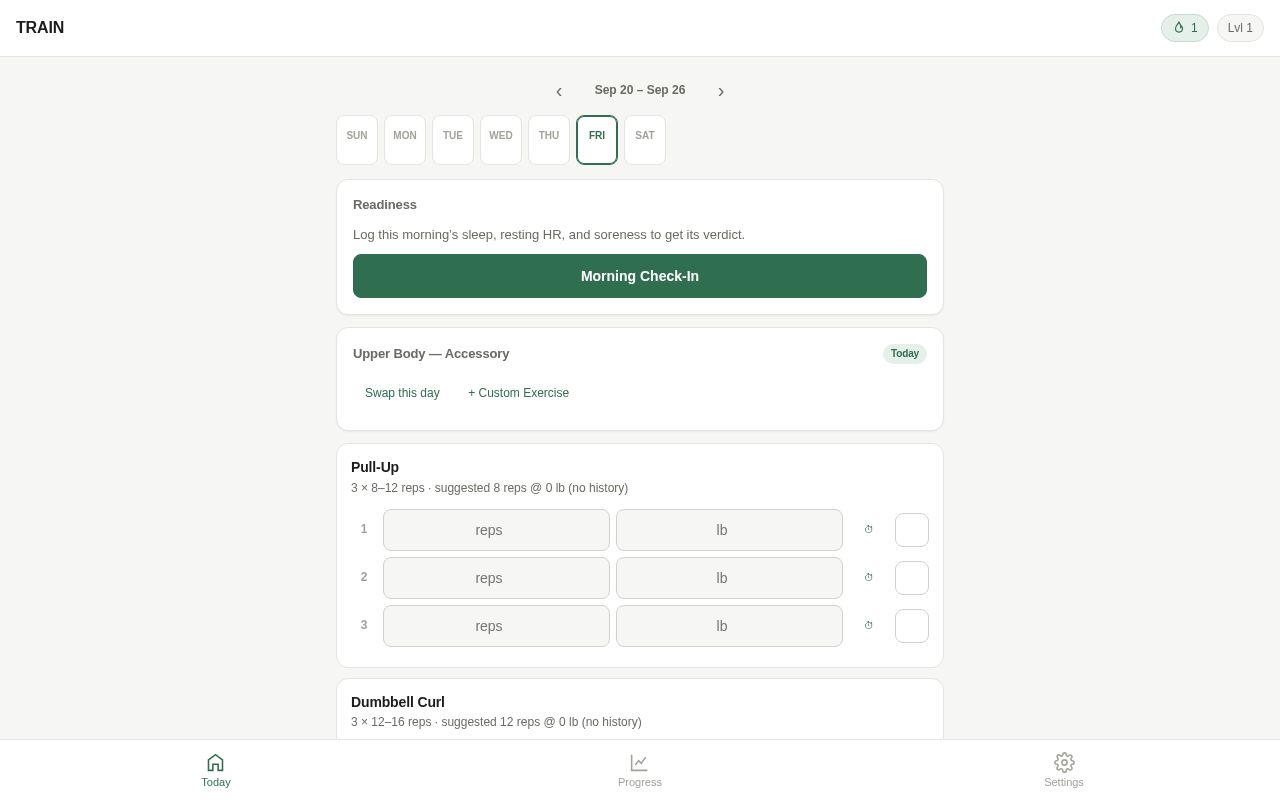Select SUN in the week strip
Viewport: 1280px width, 800px height.
point(357,140)
